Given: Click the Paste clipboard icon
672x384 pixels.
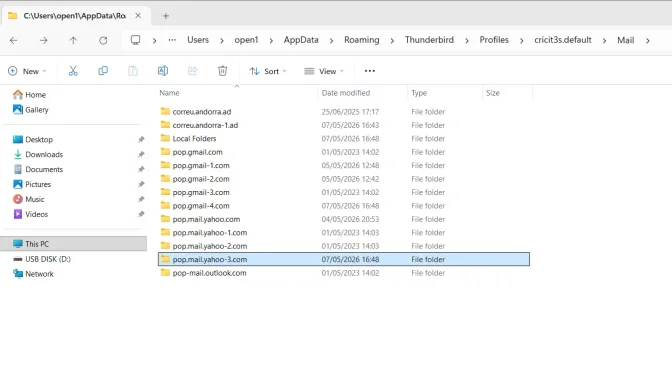Looking at the screenshot, I should (133, 71).
